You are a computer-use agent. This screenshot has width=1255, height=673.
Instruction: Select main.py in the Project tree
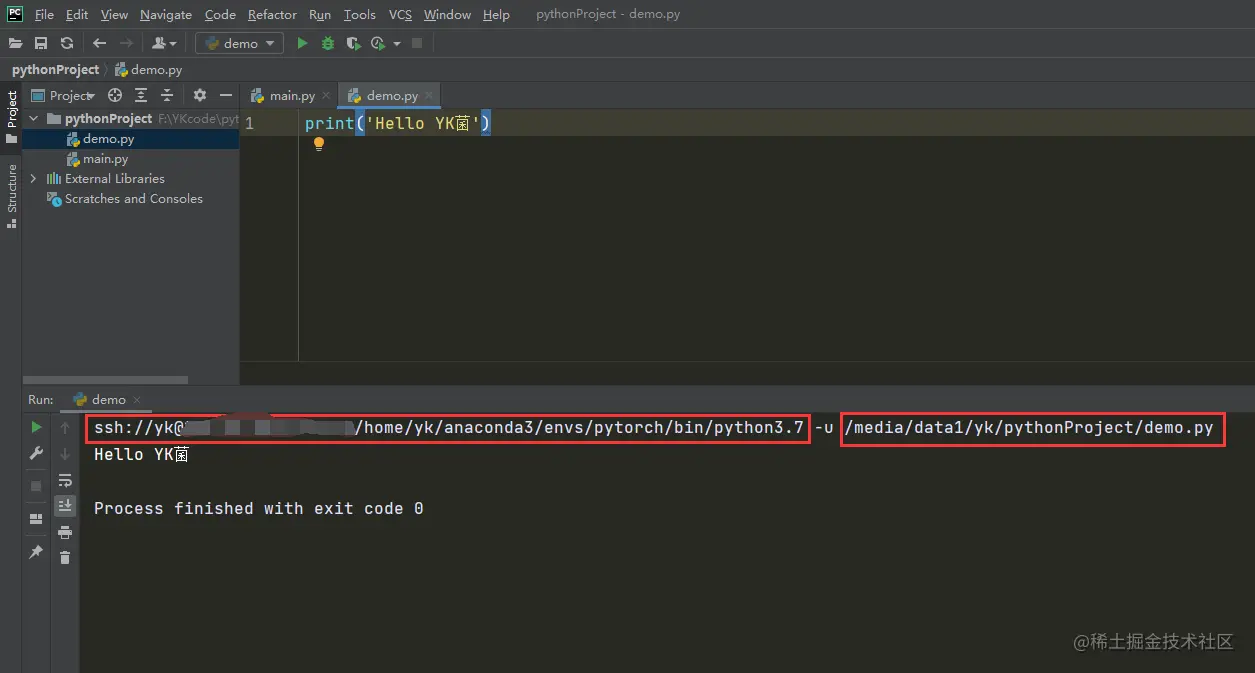[x=130, y=159]
